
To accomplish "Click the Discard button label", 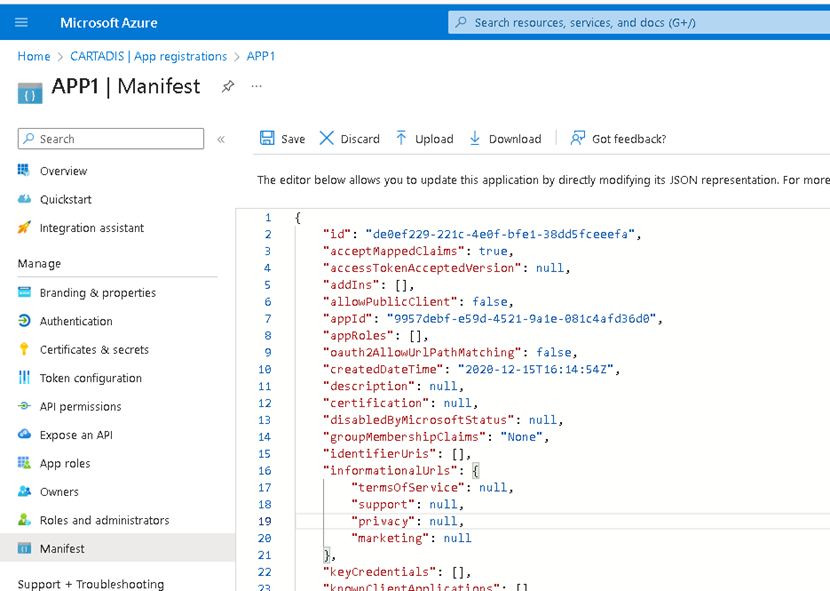I will click(x=360, y=139).
